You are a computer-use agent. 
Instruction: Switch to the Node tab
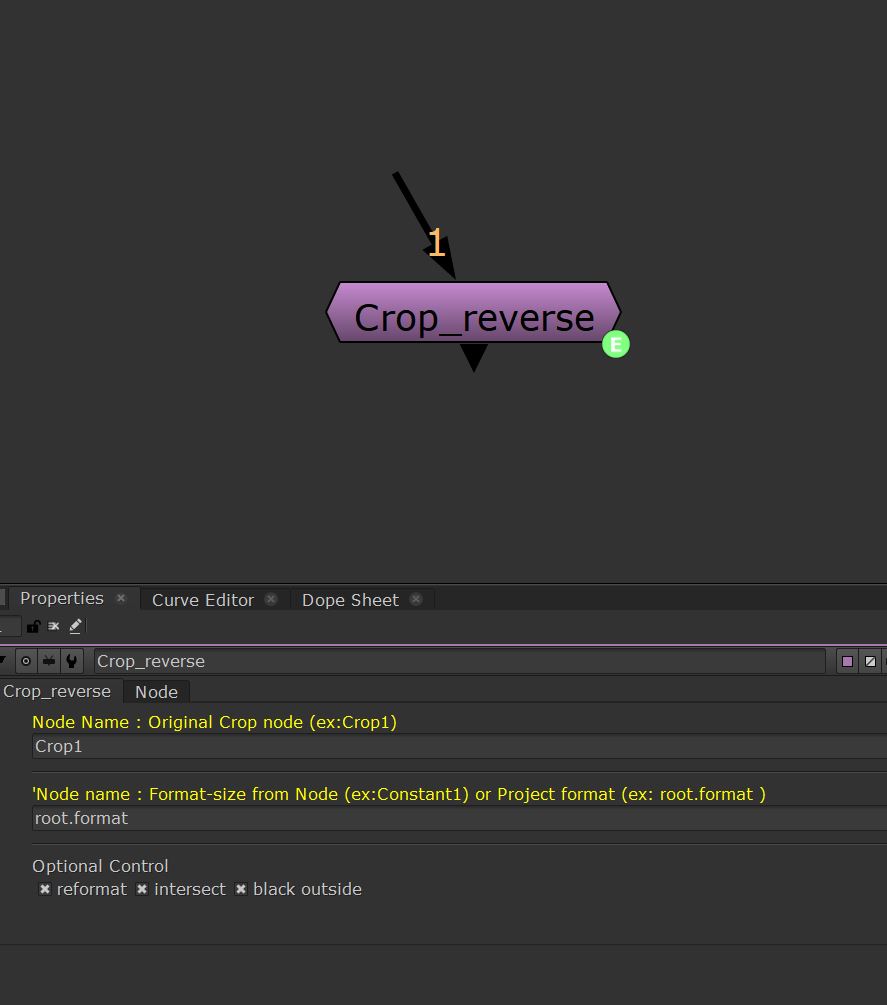click(156, 692)
